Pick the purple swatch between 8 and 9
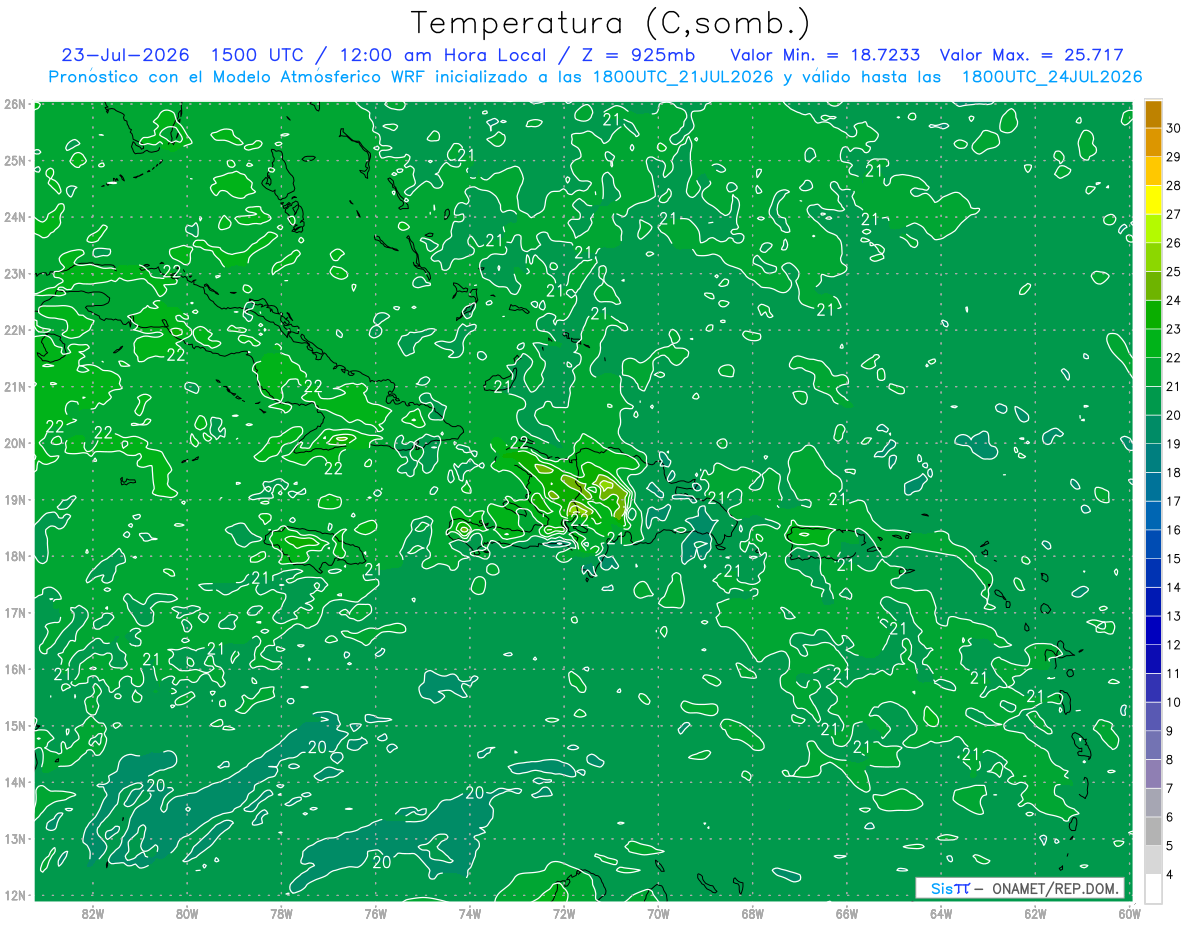Screen dimensions: 1200x927 pyautogui.click(x=1153, y=745)
